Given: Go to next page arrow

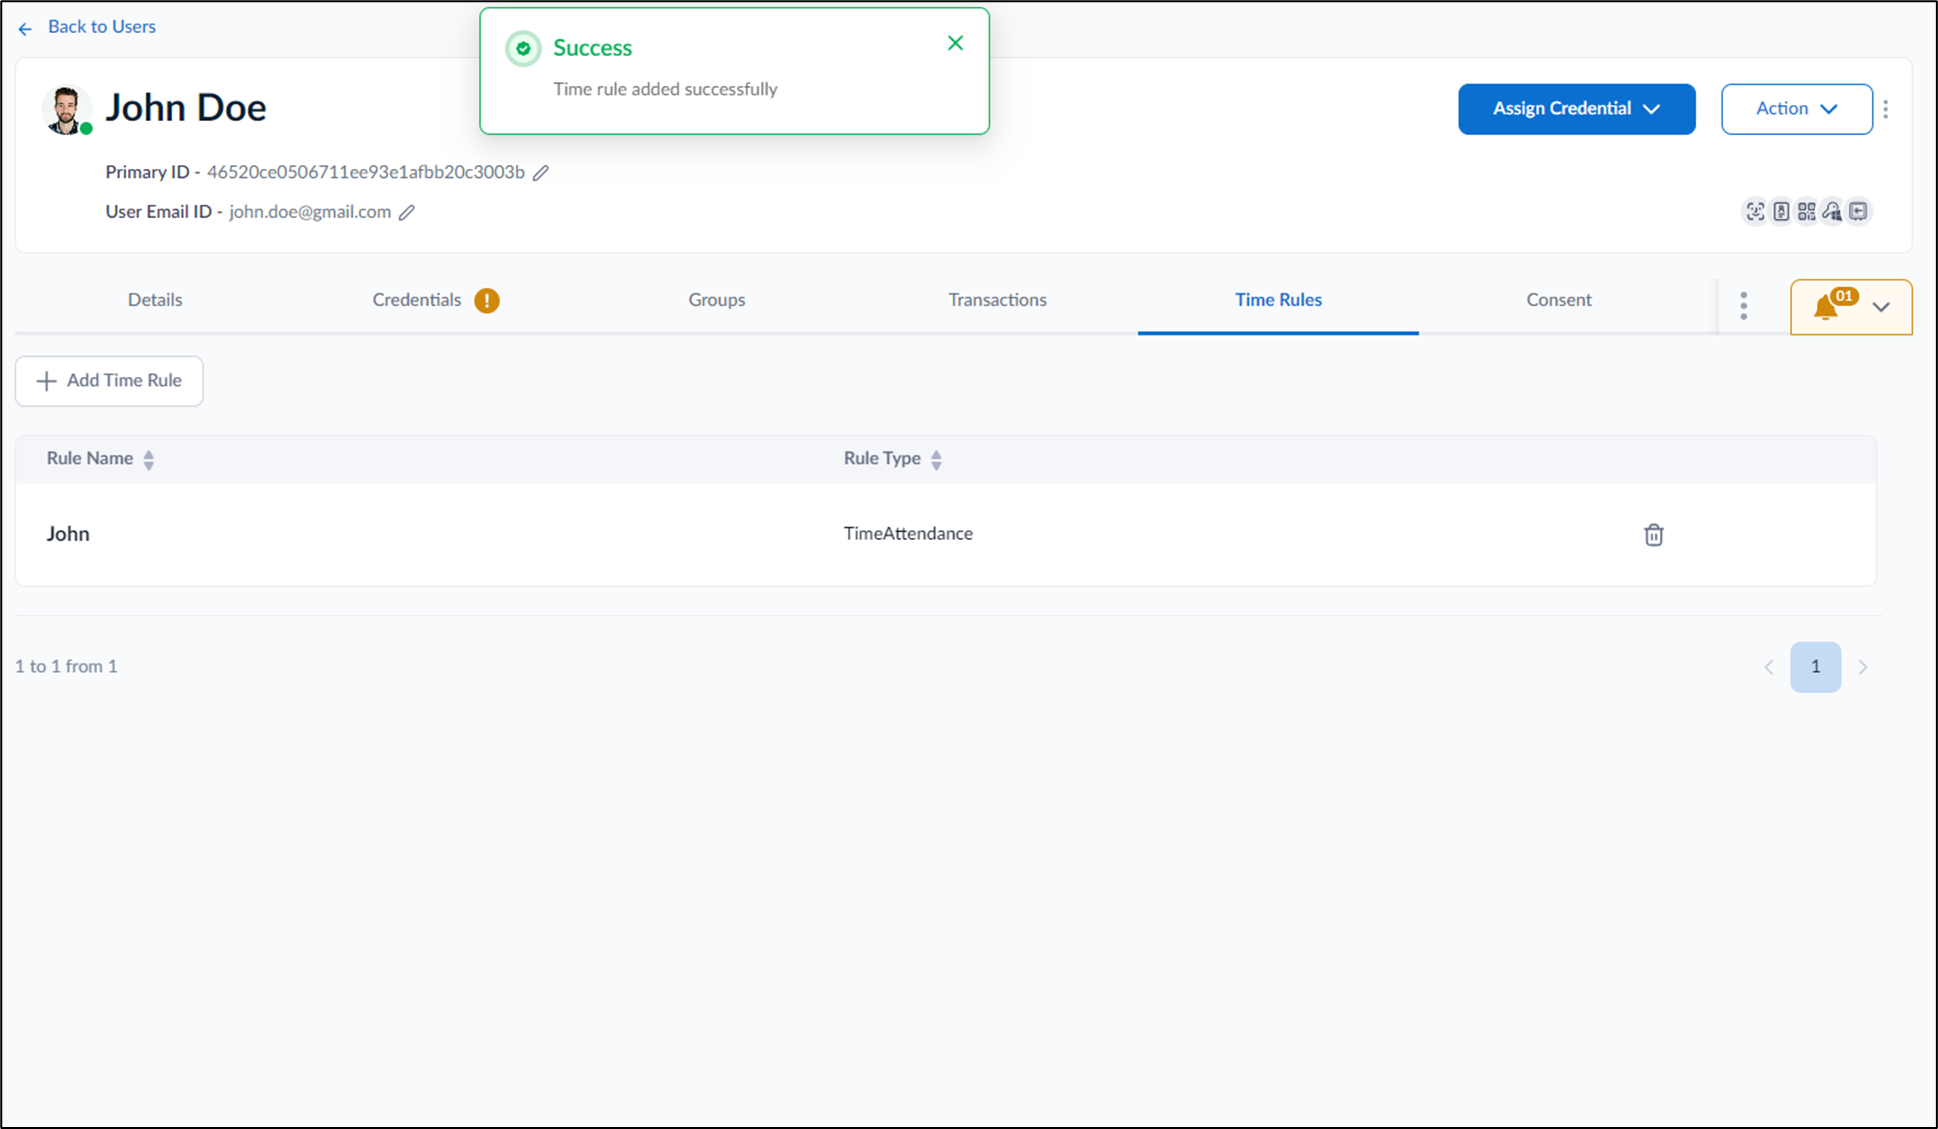Looking at the screenshot, I should (1862, 667).
